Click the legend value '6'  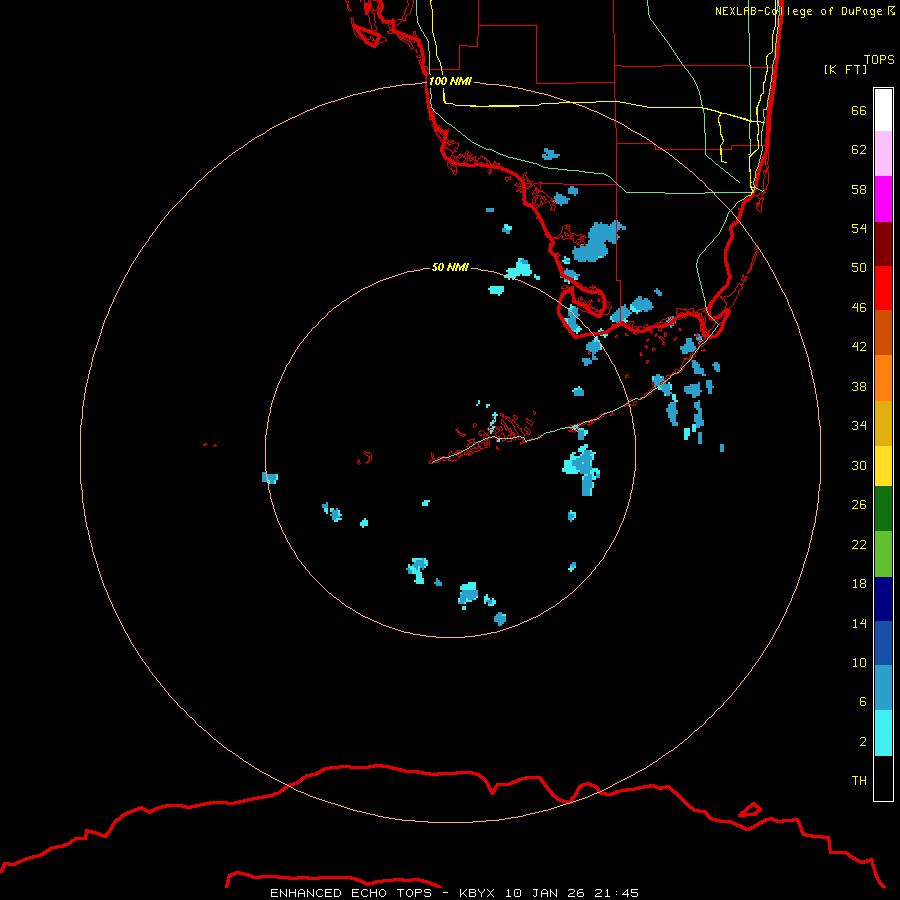point(863,701)
